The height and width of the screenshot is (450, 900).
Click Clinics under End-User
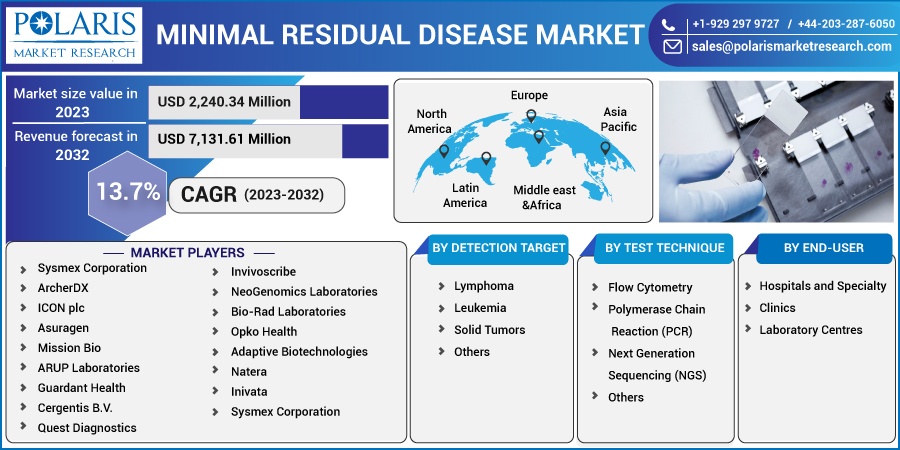click(x=777, y=308)
